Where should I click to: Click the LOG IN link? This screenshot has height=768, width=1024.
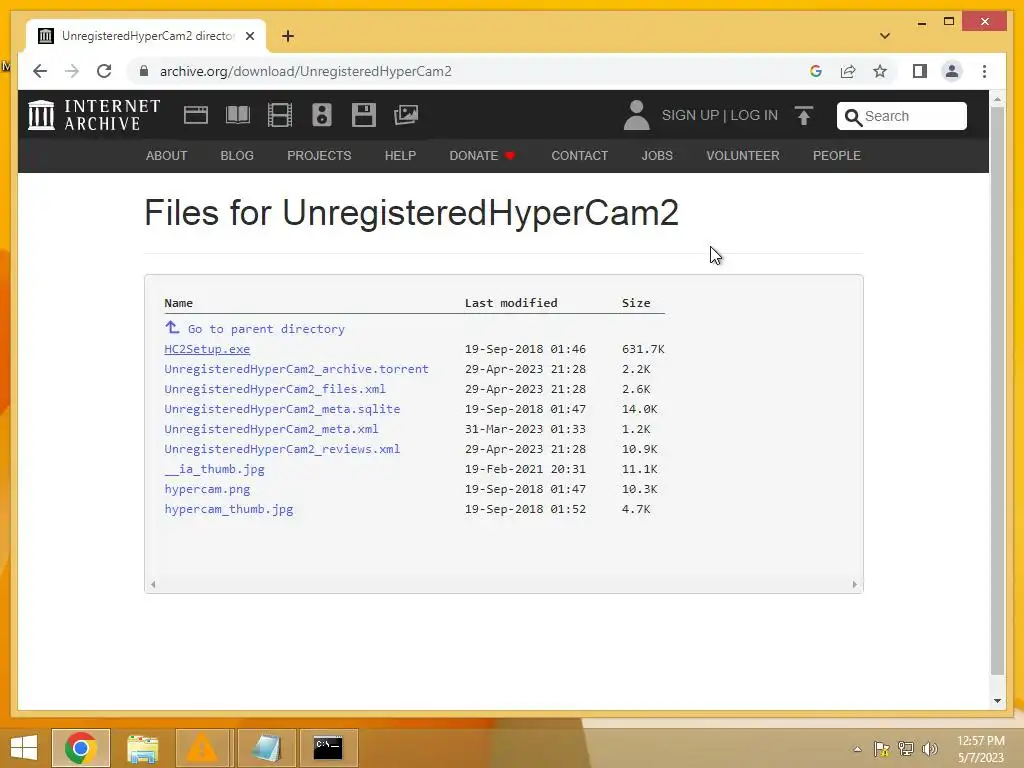click(x=754, y=115)
